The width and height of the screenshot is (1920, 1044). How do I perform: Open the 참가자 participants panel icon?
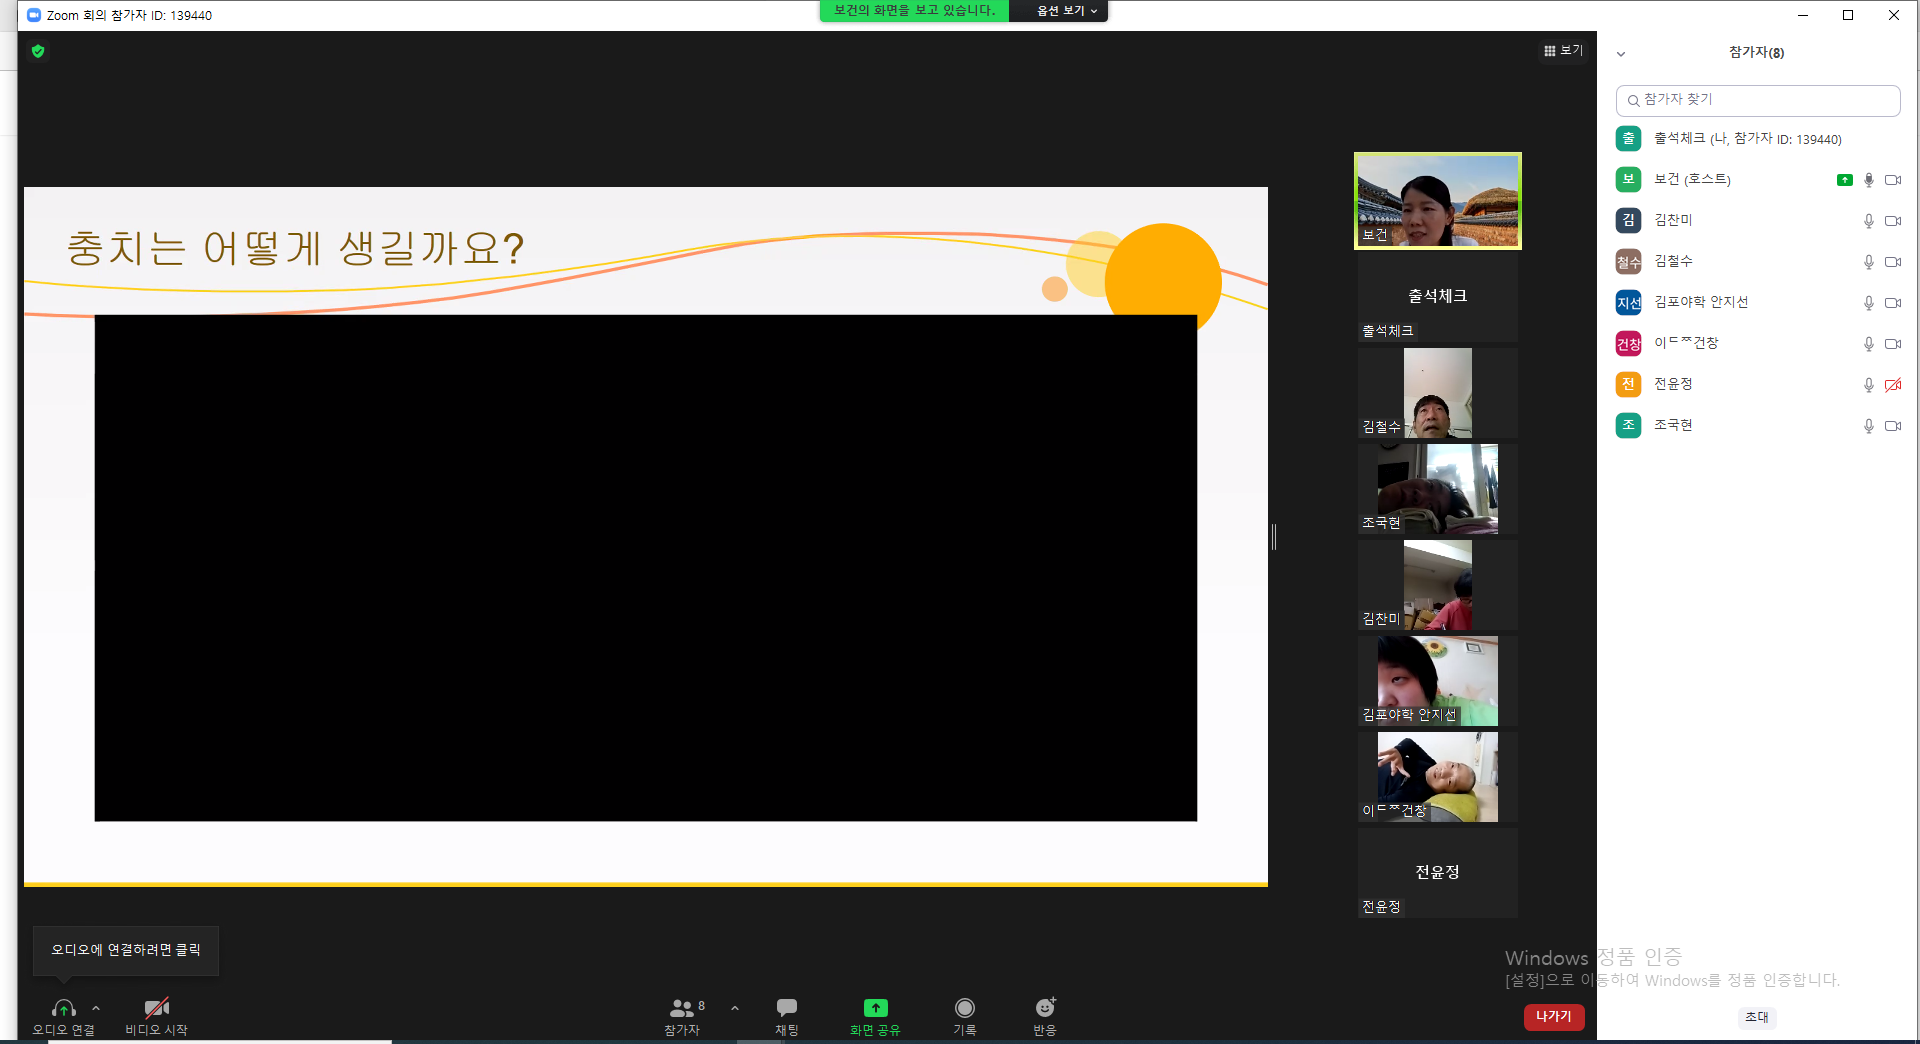[x=682, y=1008]
